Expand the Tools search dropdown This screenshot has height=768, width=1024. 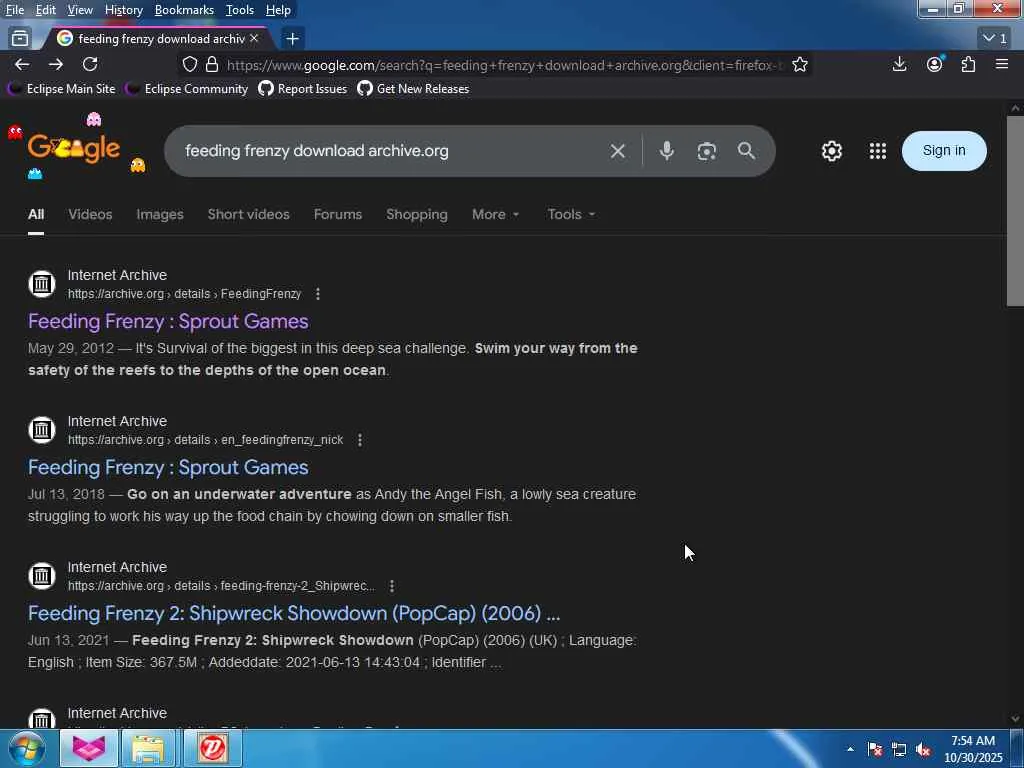[x=571, y=214]
